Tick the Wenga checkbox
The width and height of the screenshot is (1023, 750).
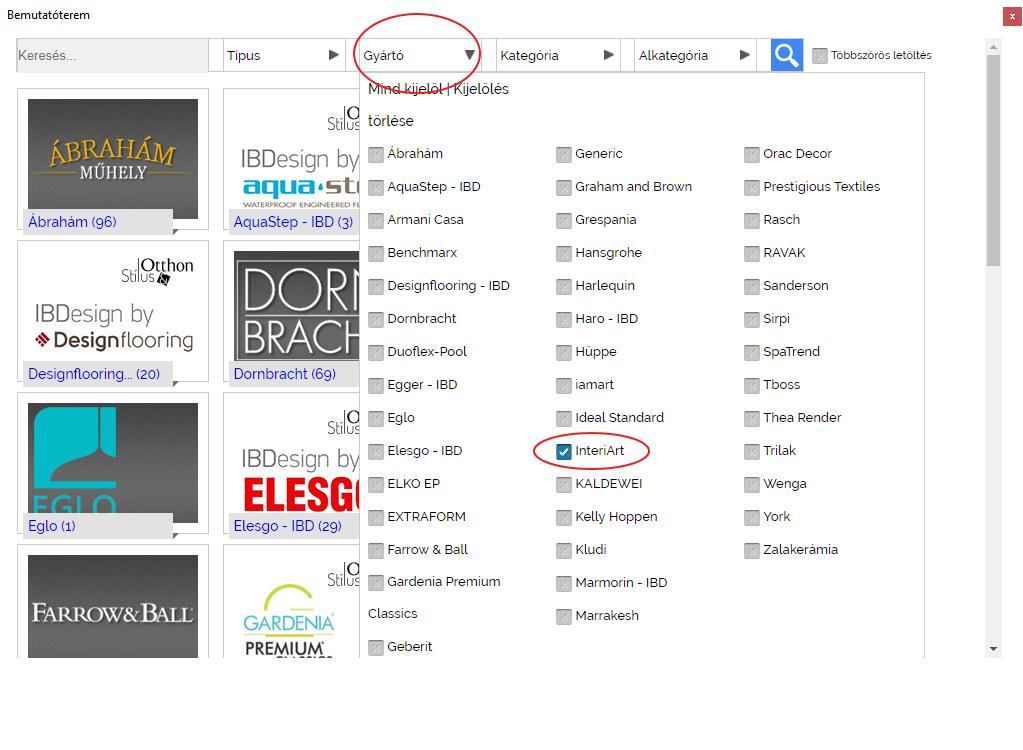752,485
